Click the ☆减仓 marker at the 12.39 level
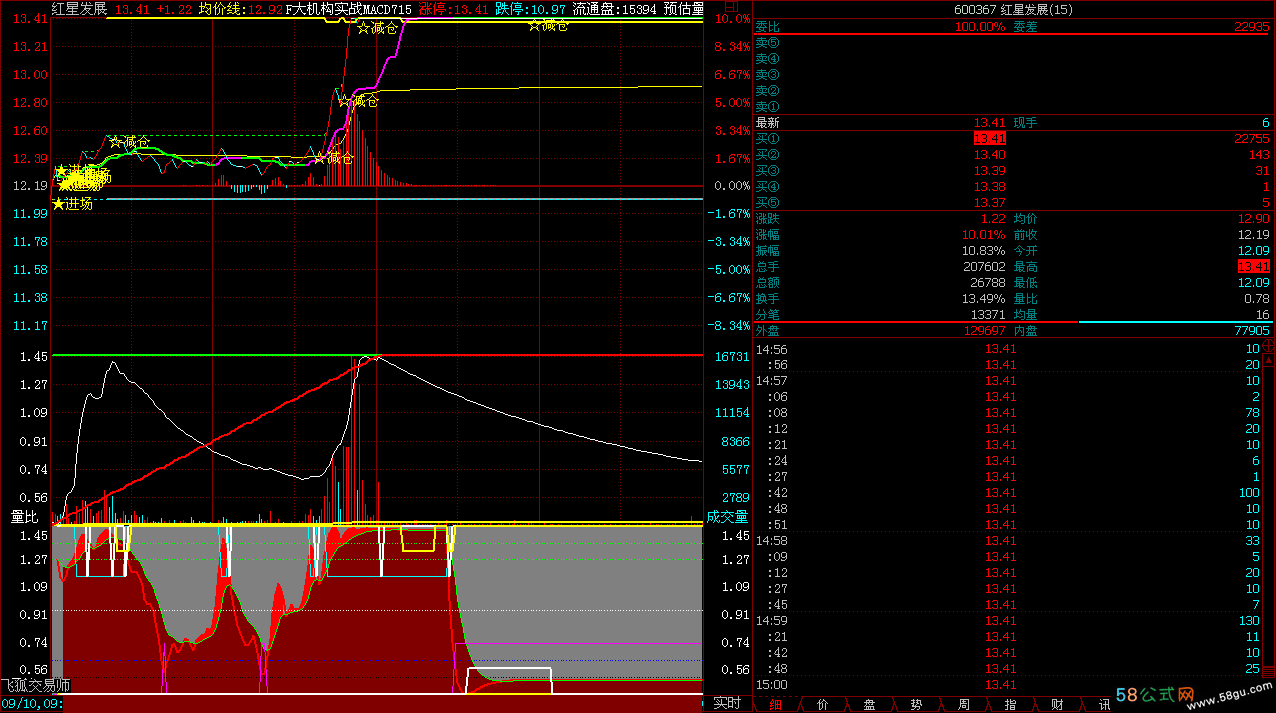 [333, 158]
